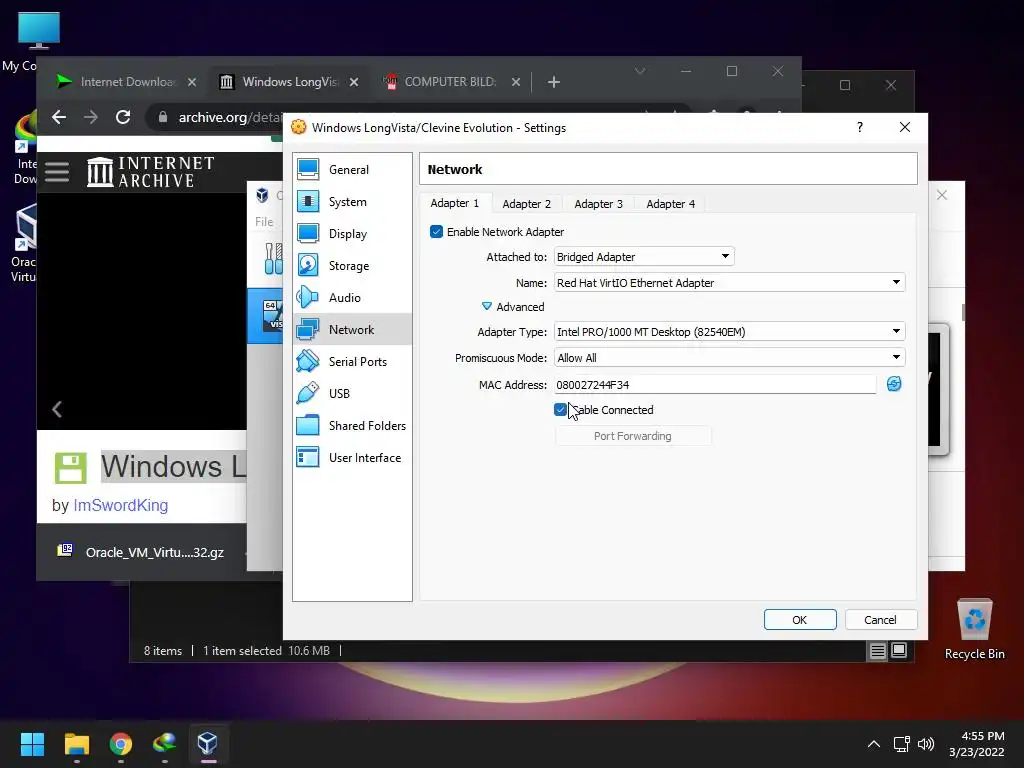Open the Display settings icon
Screen dimensions: 1024x768
pyautogui.click(x=308, y=234)
